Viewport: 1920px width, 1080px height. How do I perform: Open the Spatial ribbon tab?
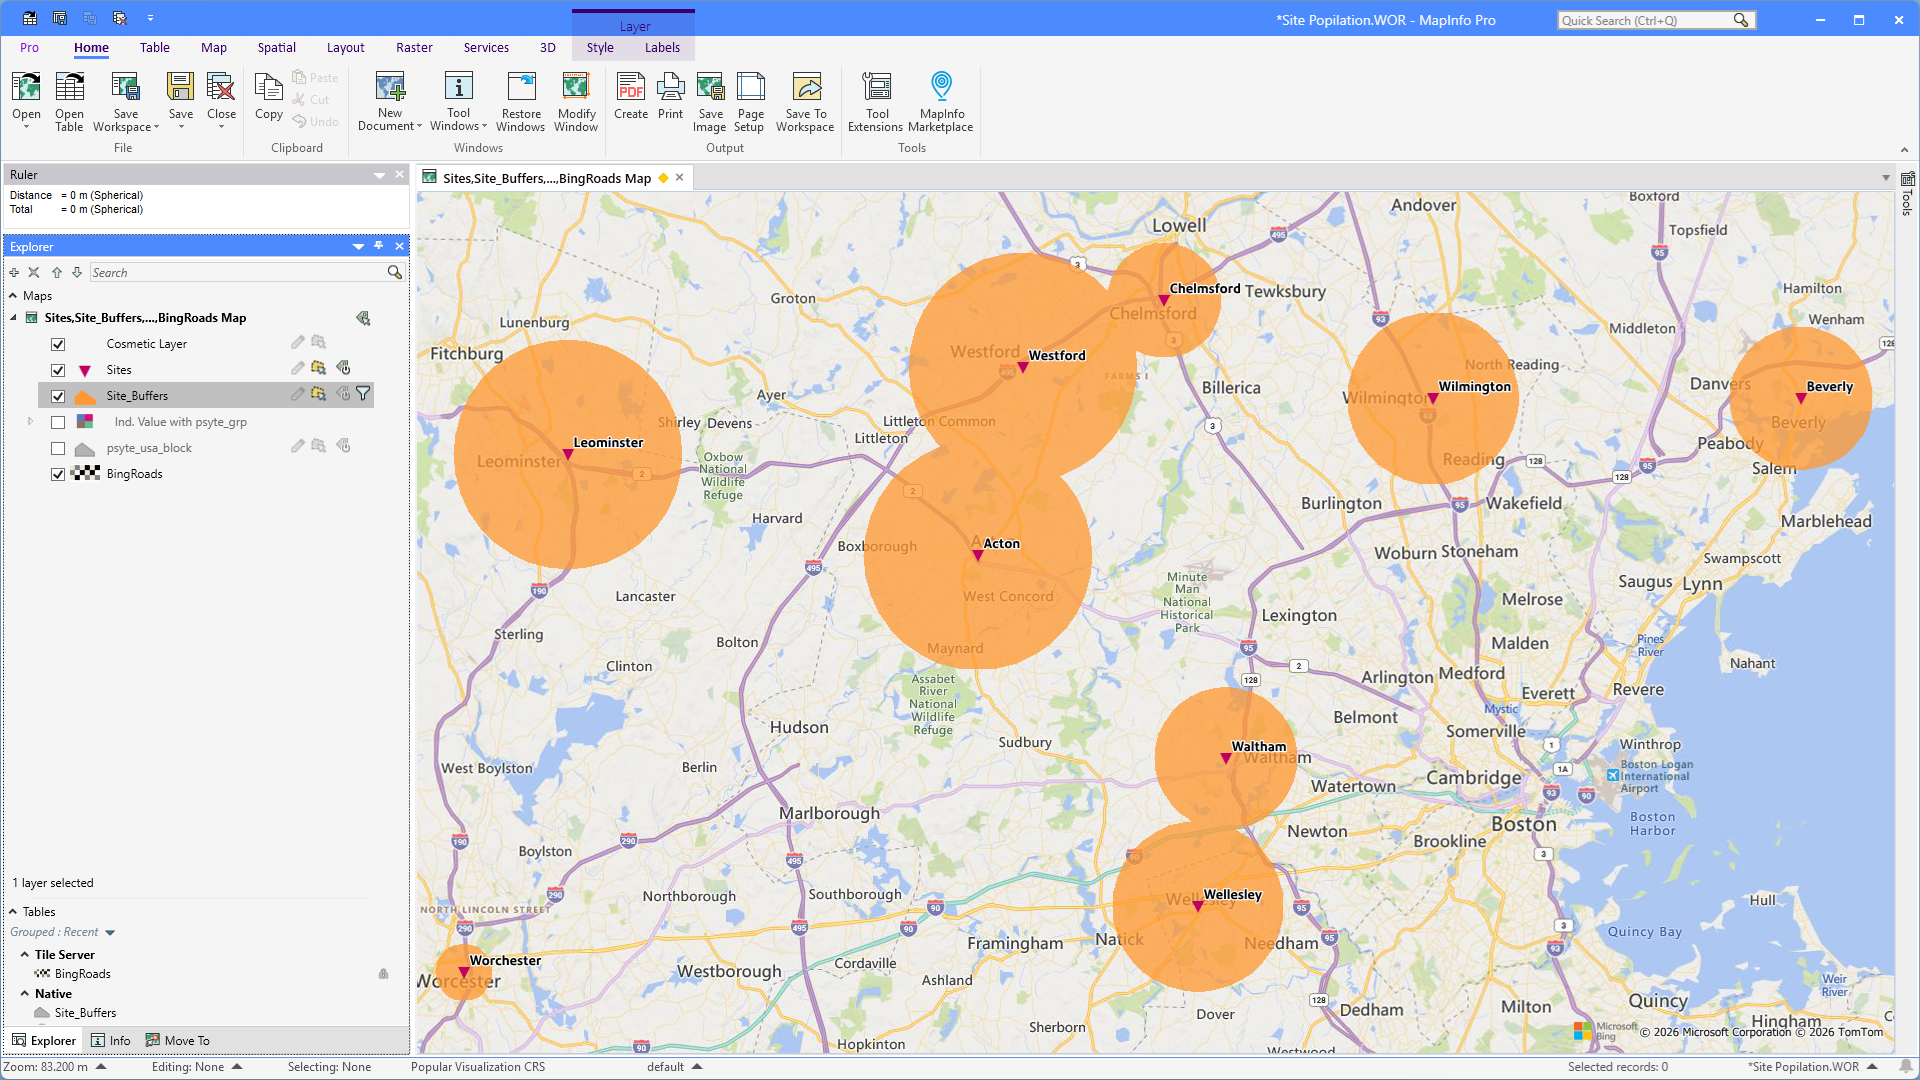click(276, 48)
